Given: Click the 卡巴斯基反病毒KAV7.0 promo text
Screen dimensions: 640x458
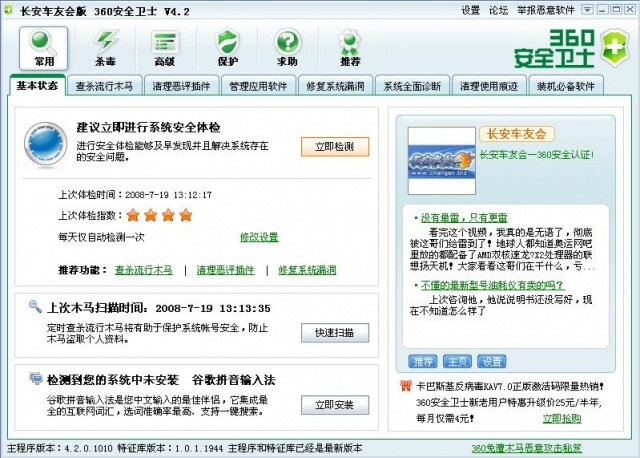Looking at the screenshot, I should tap(510, 386).
